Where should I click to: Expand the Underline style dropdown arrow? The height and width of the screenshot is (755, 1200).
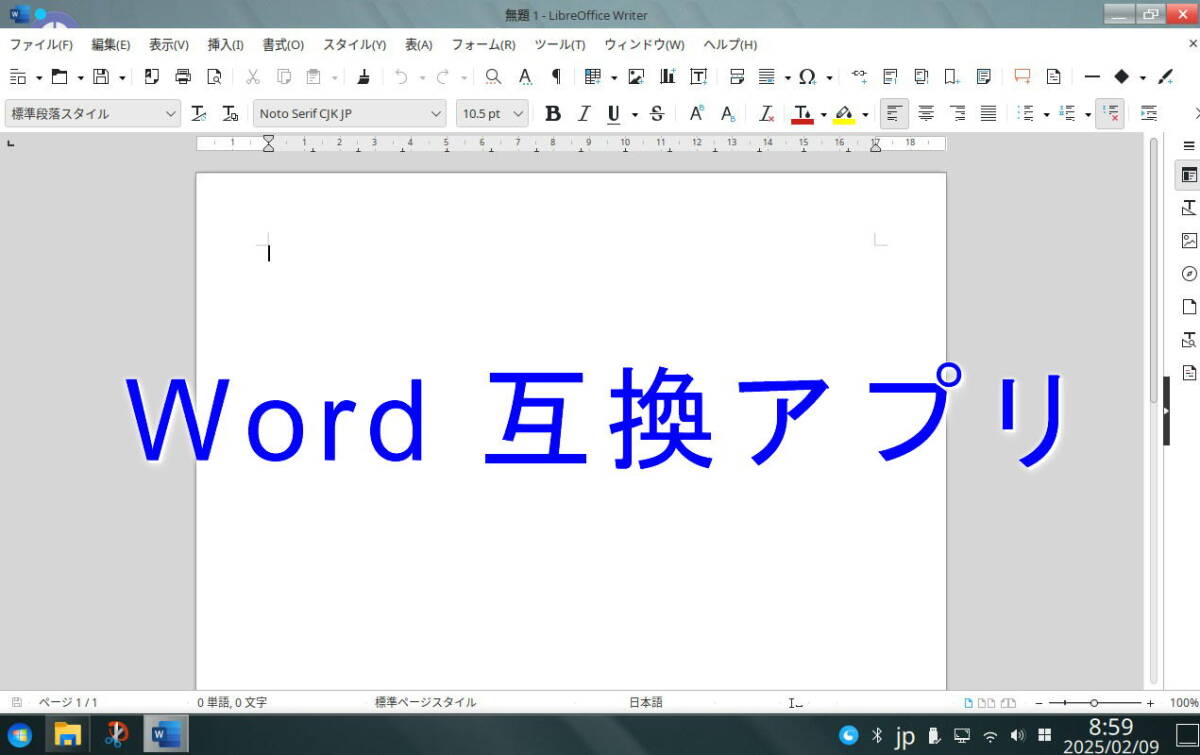click(x=634, y=114)
